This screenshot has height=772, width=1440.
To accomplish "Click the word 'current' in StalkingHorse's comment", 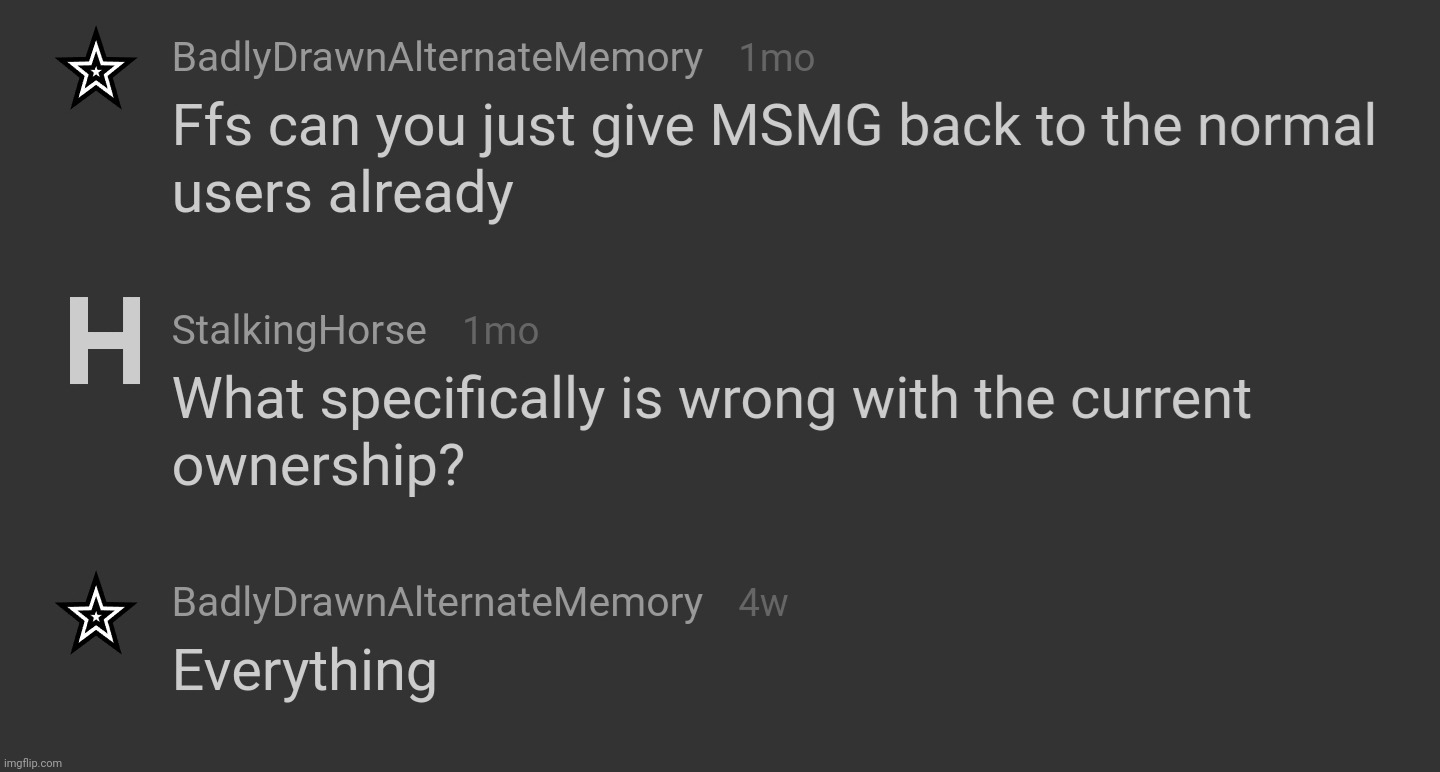I will [1161, 399].
